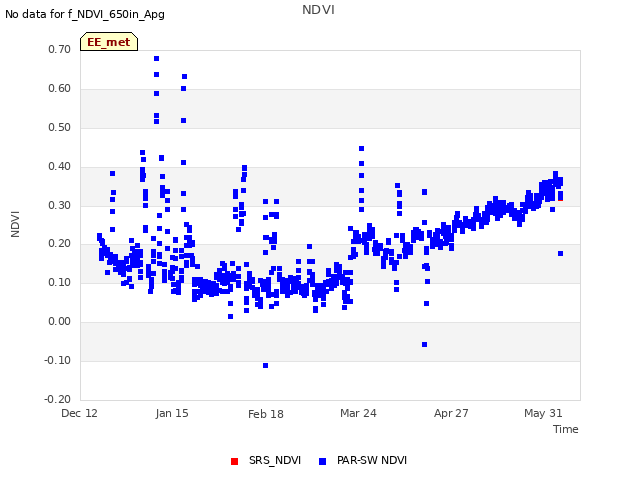
Task: Click the lowest blue outlier point near -0.11
Action: tap(266, 365)
